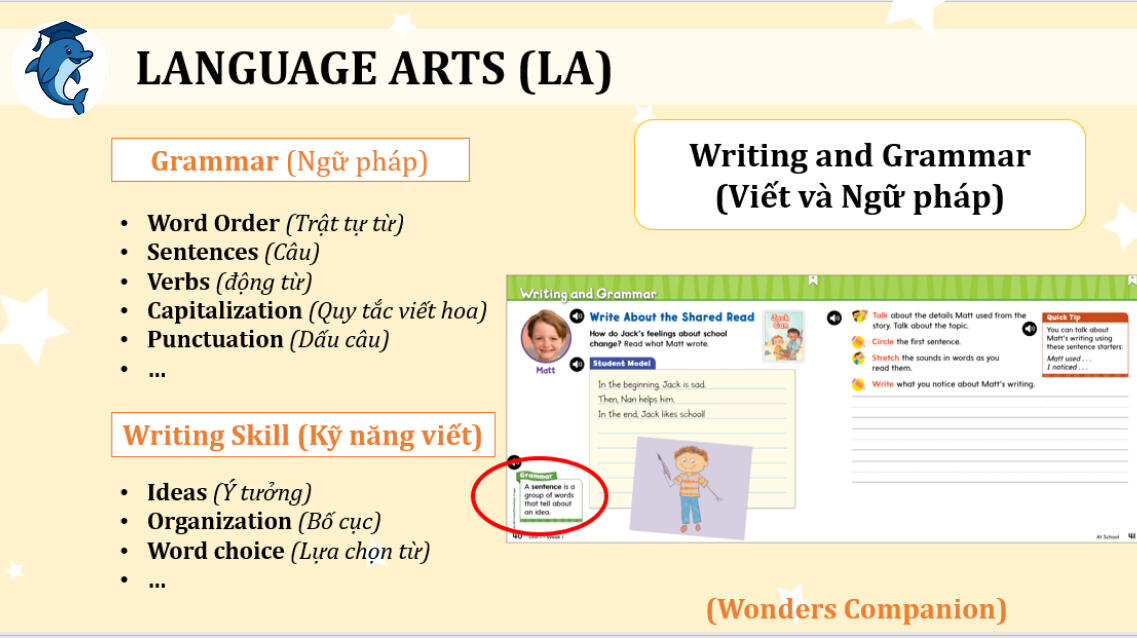This screenshot has width=1137, height=638.
Task: Click Matt's portrait photo
Action: pos(545,337)
